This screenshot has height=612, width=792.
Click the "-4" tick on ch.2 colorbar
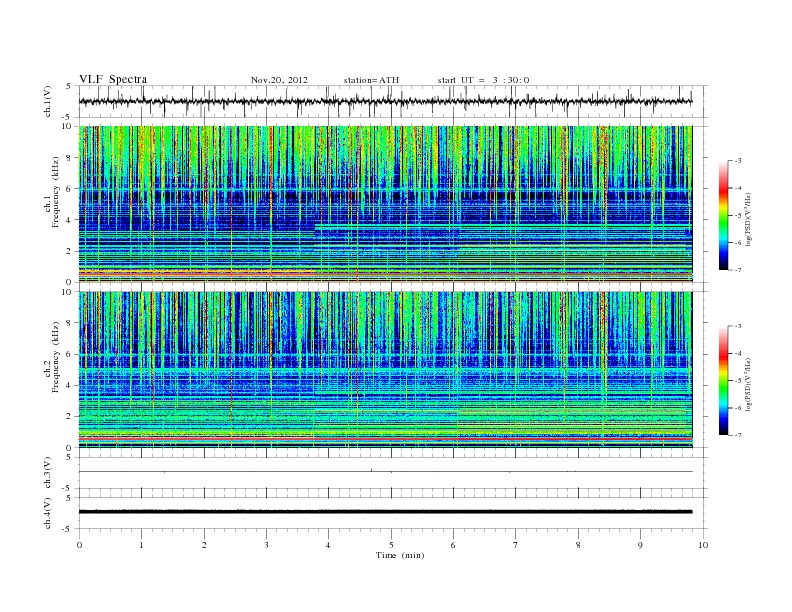[737, 353]
